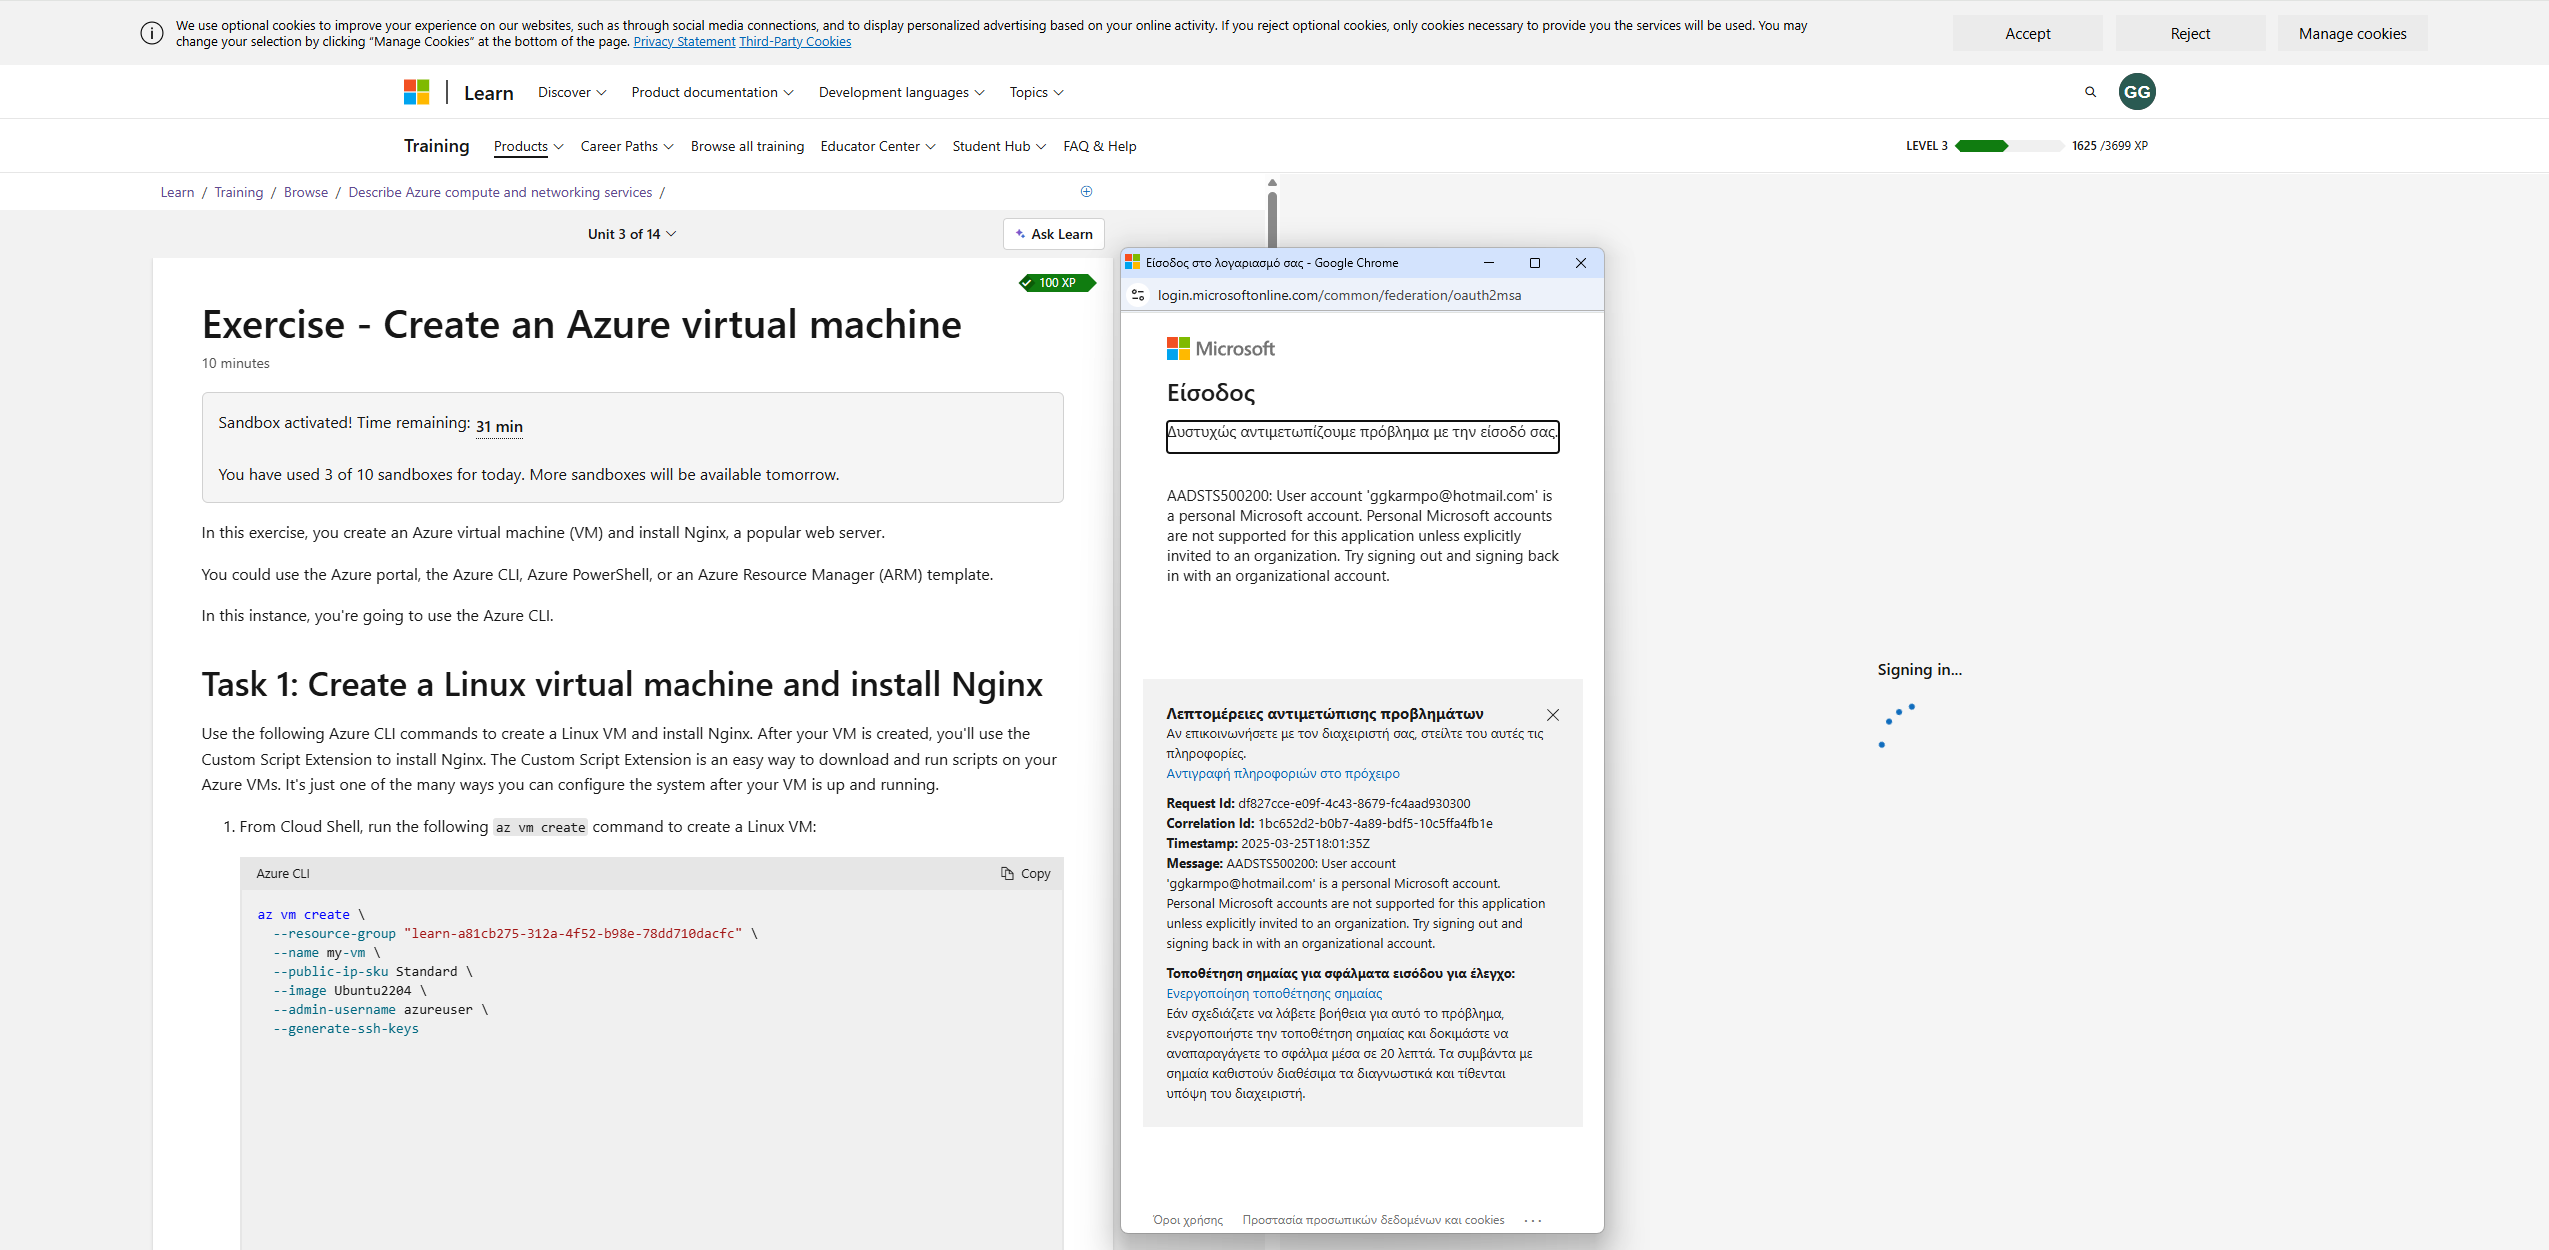This screenshot has width=2549, height=1250.
Task: Click the Ask Learn button
Action: click(1054, 234)
